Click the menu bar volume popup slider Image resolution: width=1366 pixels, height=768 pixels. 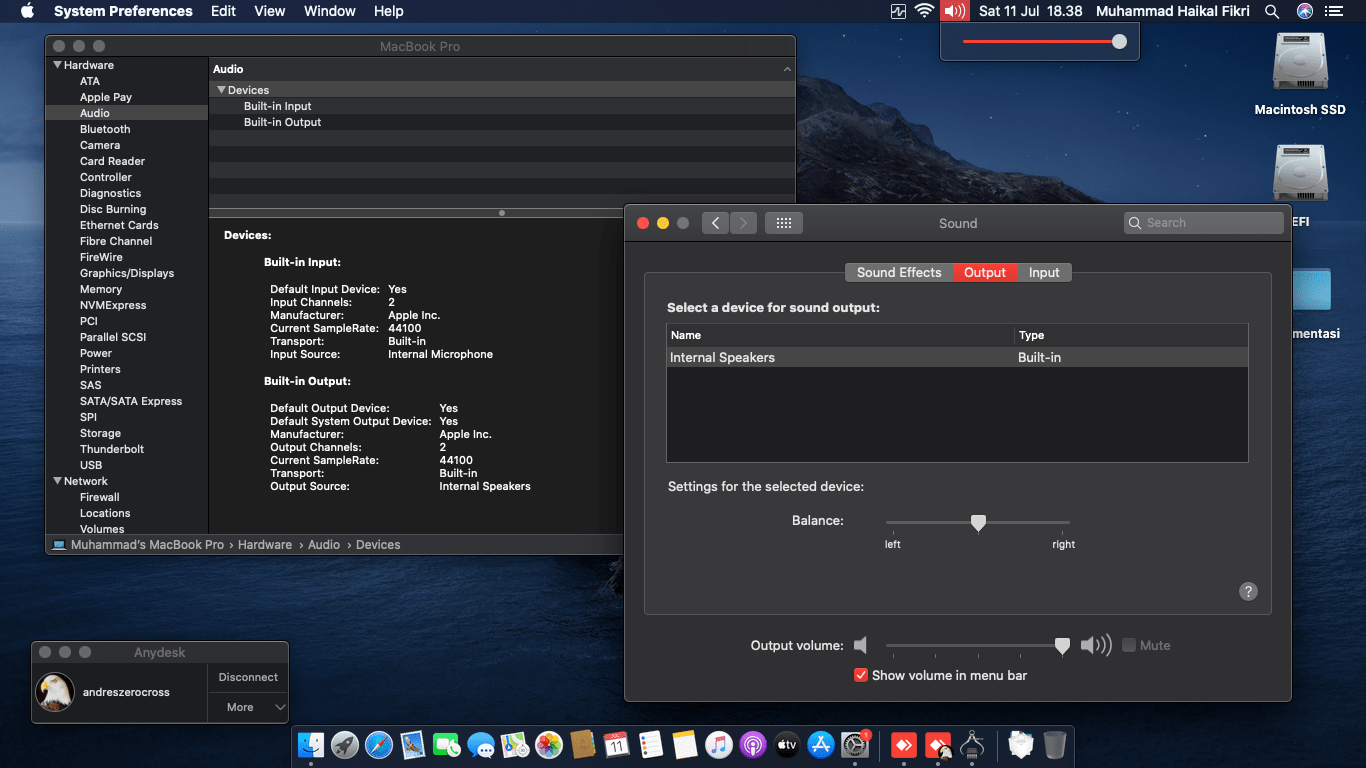[1045, 41]
